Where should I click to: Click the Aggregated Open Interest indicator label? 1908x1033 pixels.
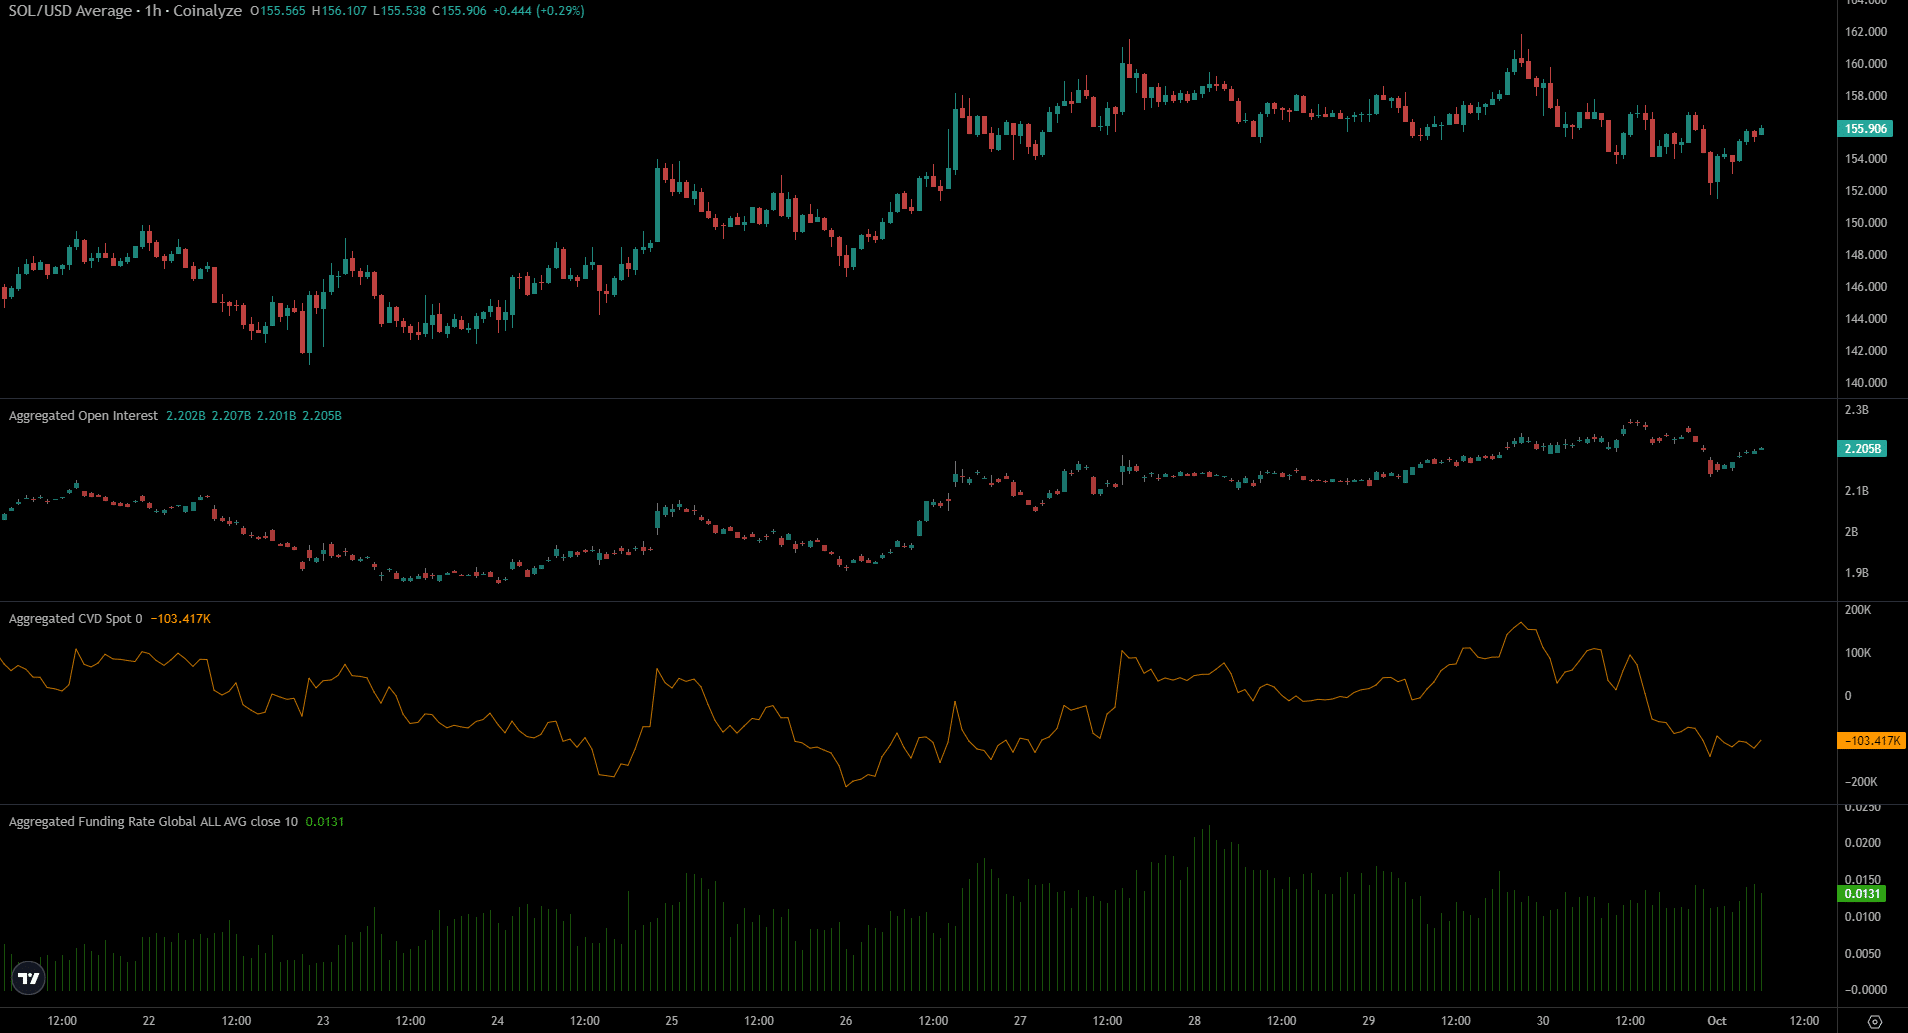point(83,416)
